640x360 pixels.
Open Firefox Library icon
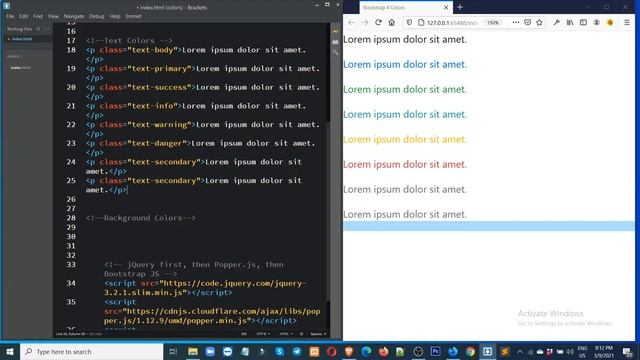pyautogui.click(x=570, y=22)
